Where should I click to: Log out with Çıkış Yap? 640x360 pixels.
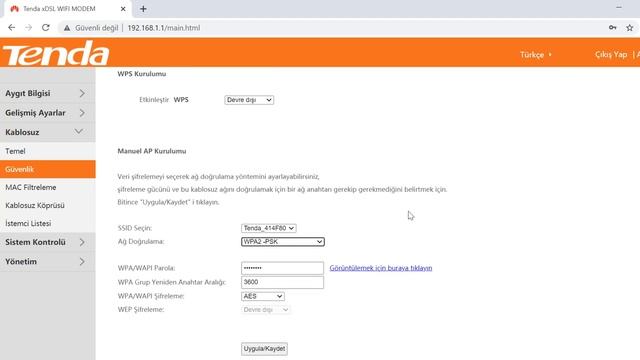click(x=611, y=54)
